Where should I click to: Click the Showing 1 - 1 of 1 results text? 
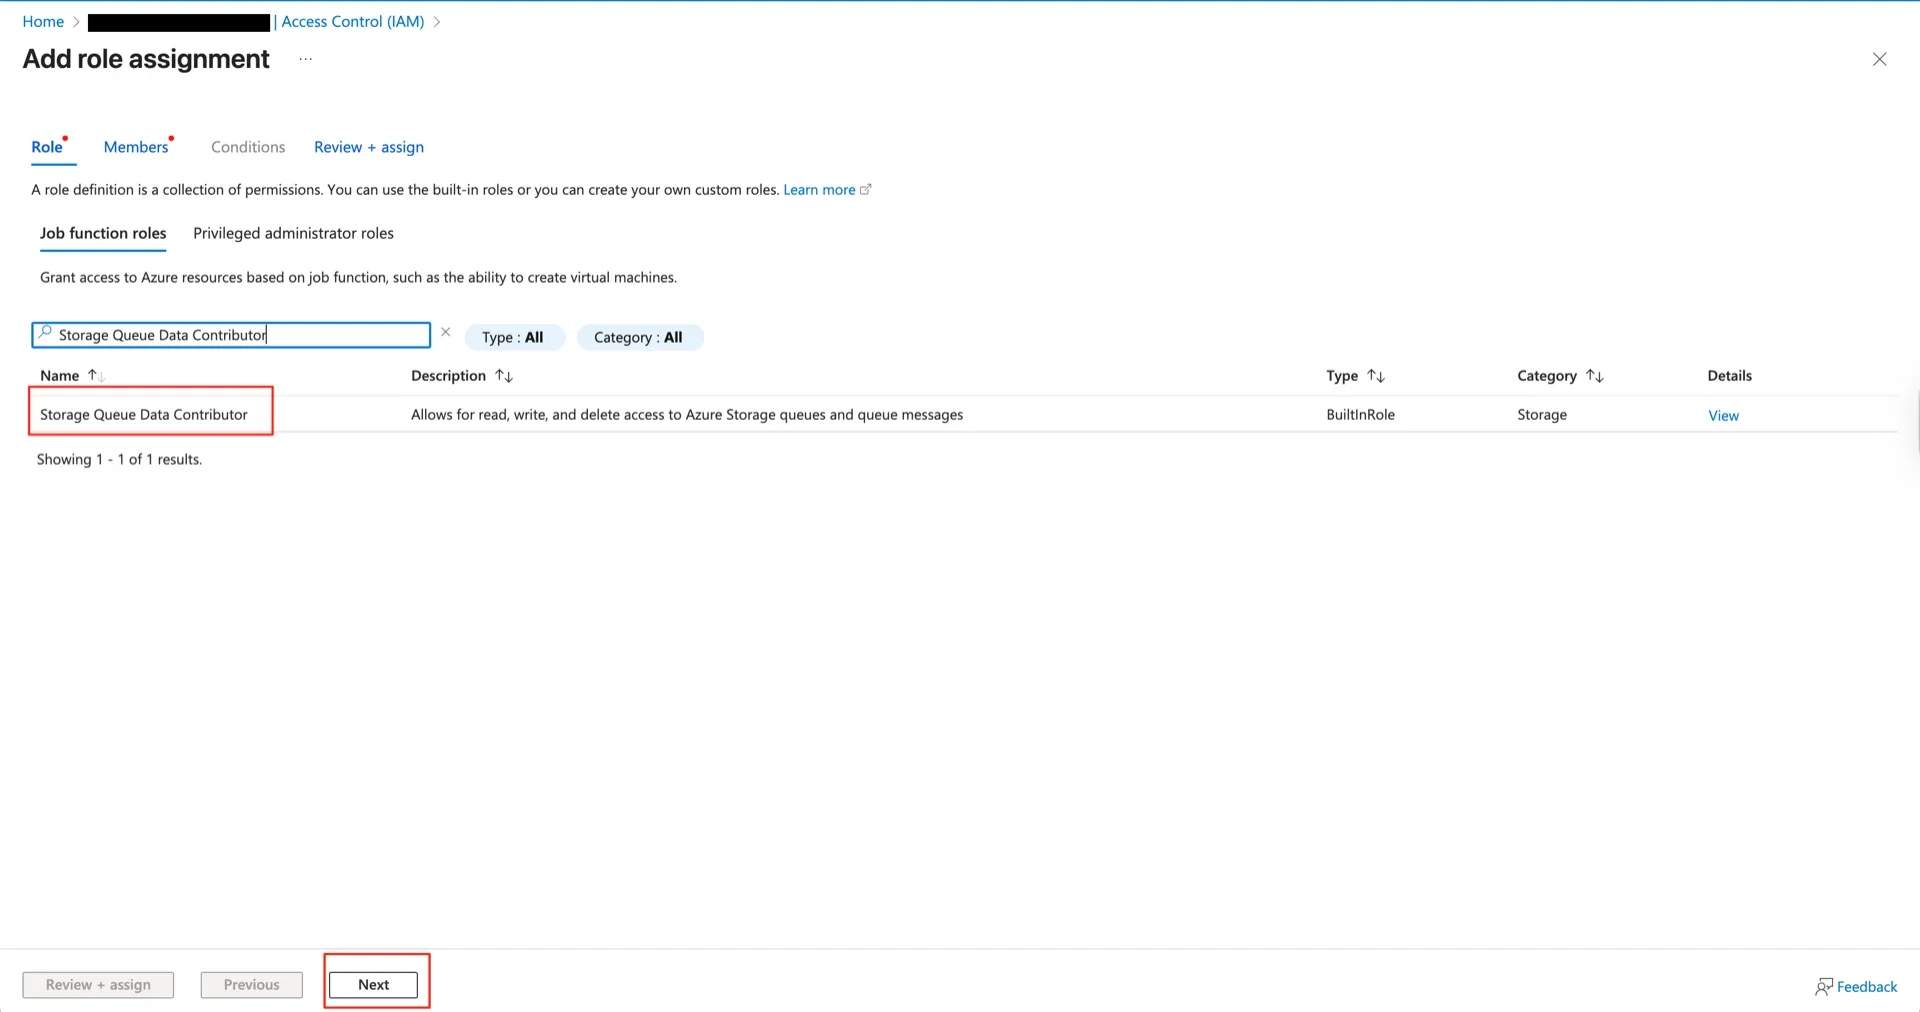tap(119, 459)
